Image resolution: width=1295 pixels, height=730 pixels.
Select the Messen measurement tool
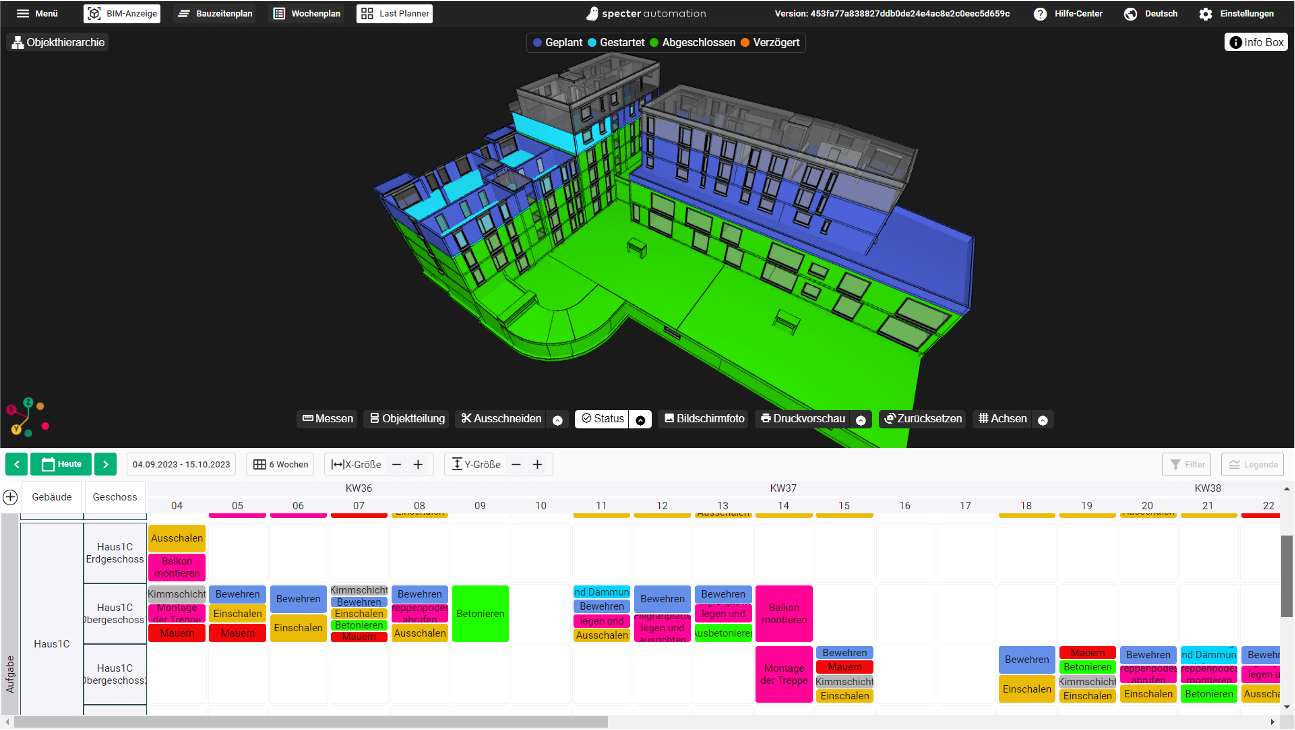[x=327, y=418]
